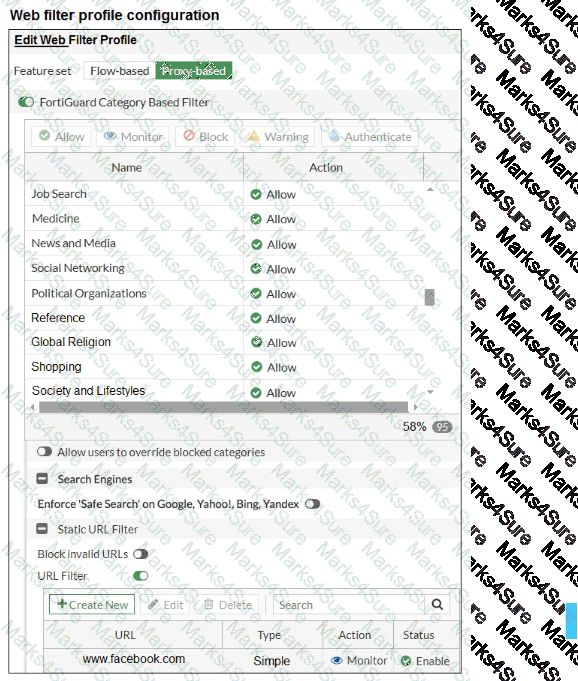The width and height of the screenshot is (578, 681).
Task: Click the Monitor action button above category table
Action: (x=133, y=136)
